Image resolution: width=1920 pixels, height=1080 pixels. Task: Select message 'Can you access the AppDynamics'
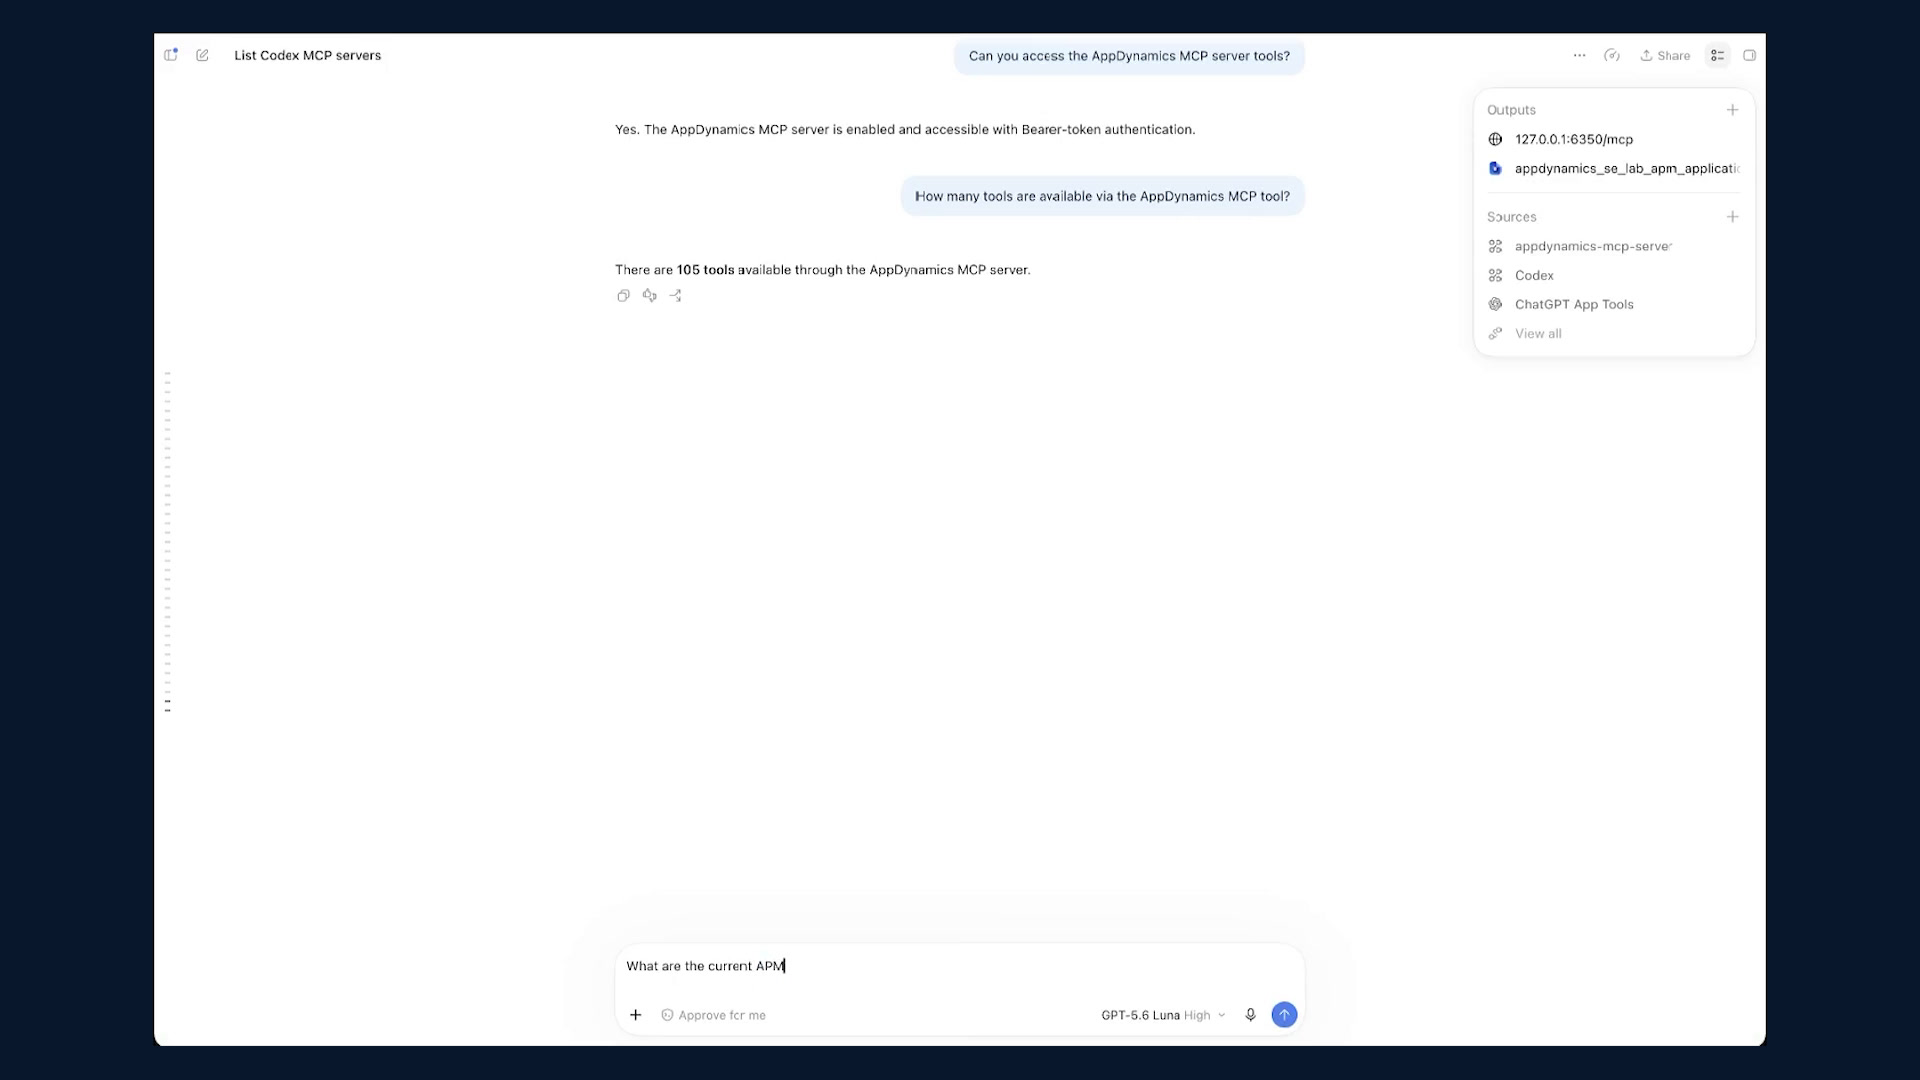point(1129,56)
